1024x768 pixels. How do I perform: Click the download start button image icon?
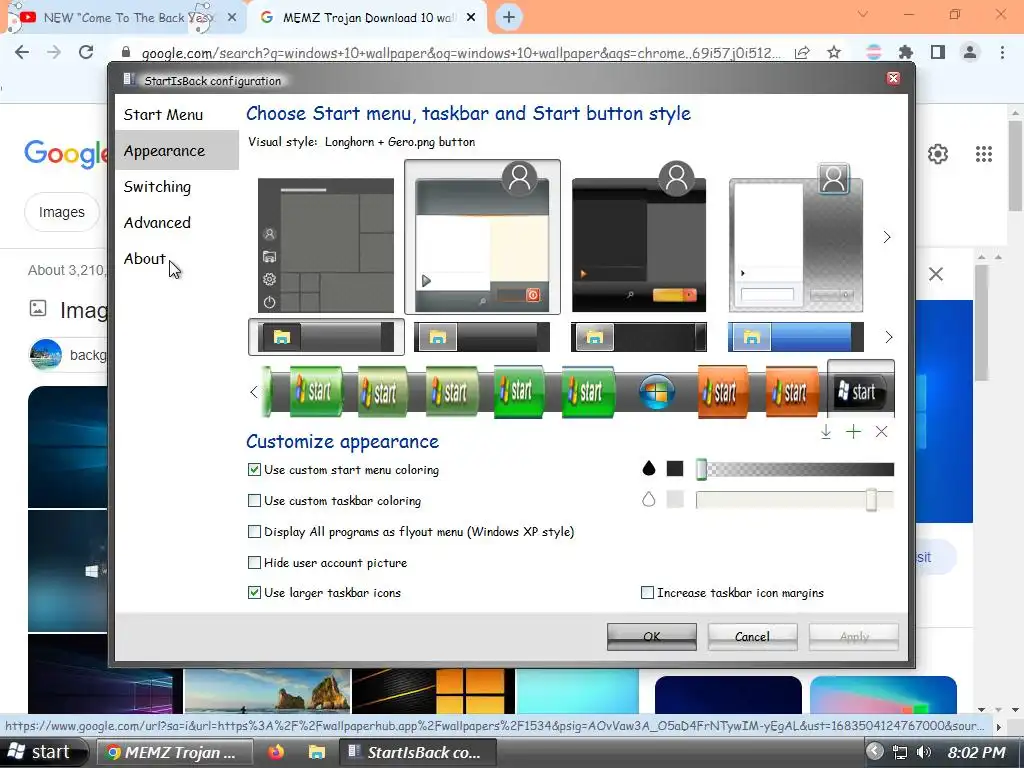click(x=825, y=432)
